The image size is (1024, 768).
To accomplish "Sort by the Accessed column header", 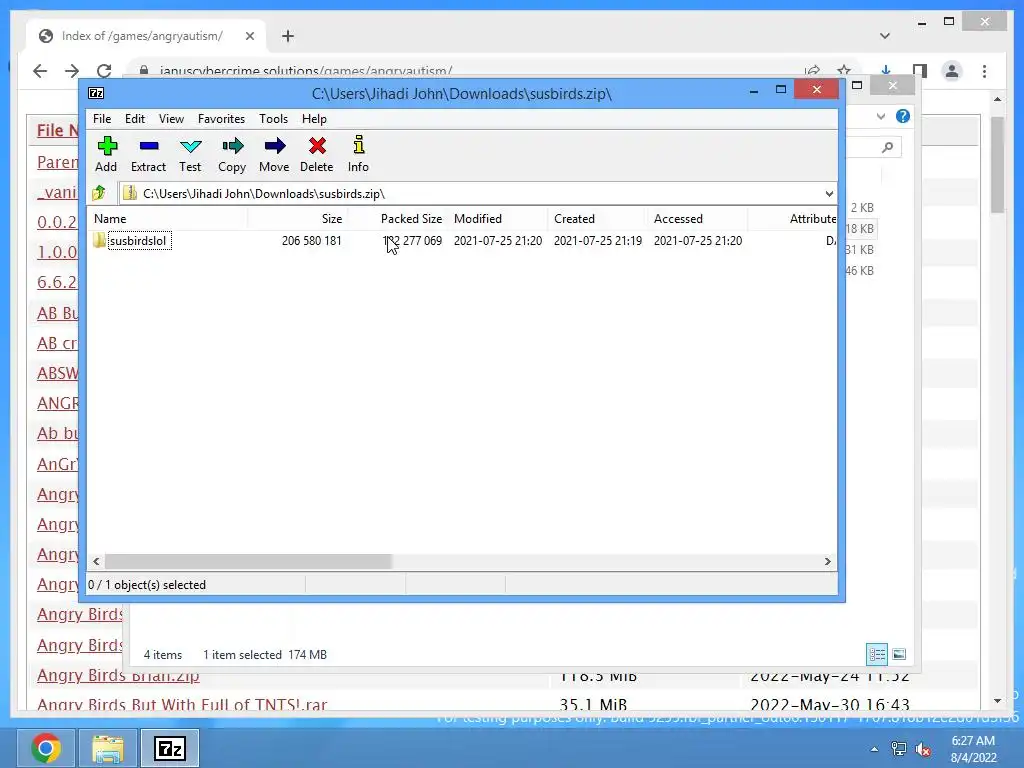I will pyautogui.click(x=697, y=219).
